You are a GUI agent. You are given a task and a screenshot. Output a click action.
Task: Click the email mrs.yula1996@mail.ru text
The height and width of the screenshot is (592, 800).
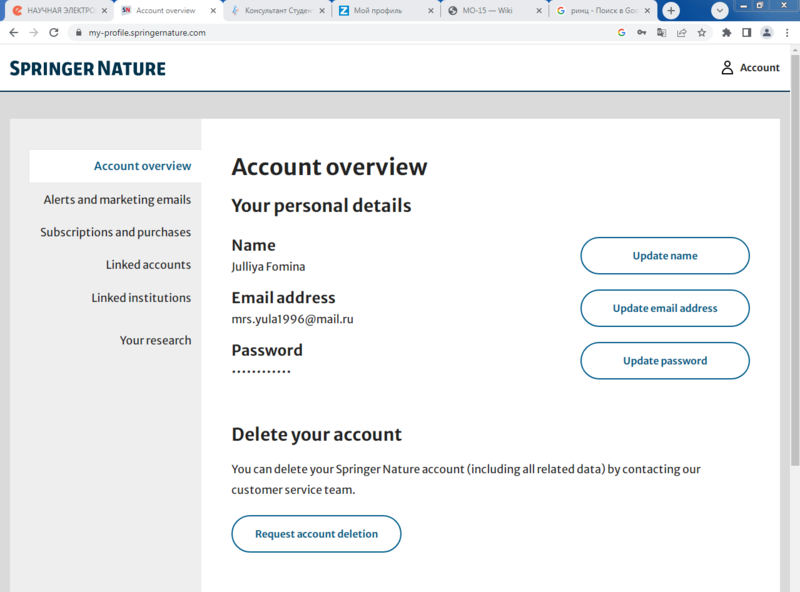tap(292, 319)
